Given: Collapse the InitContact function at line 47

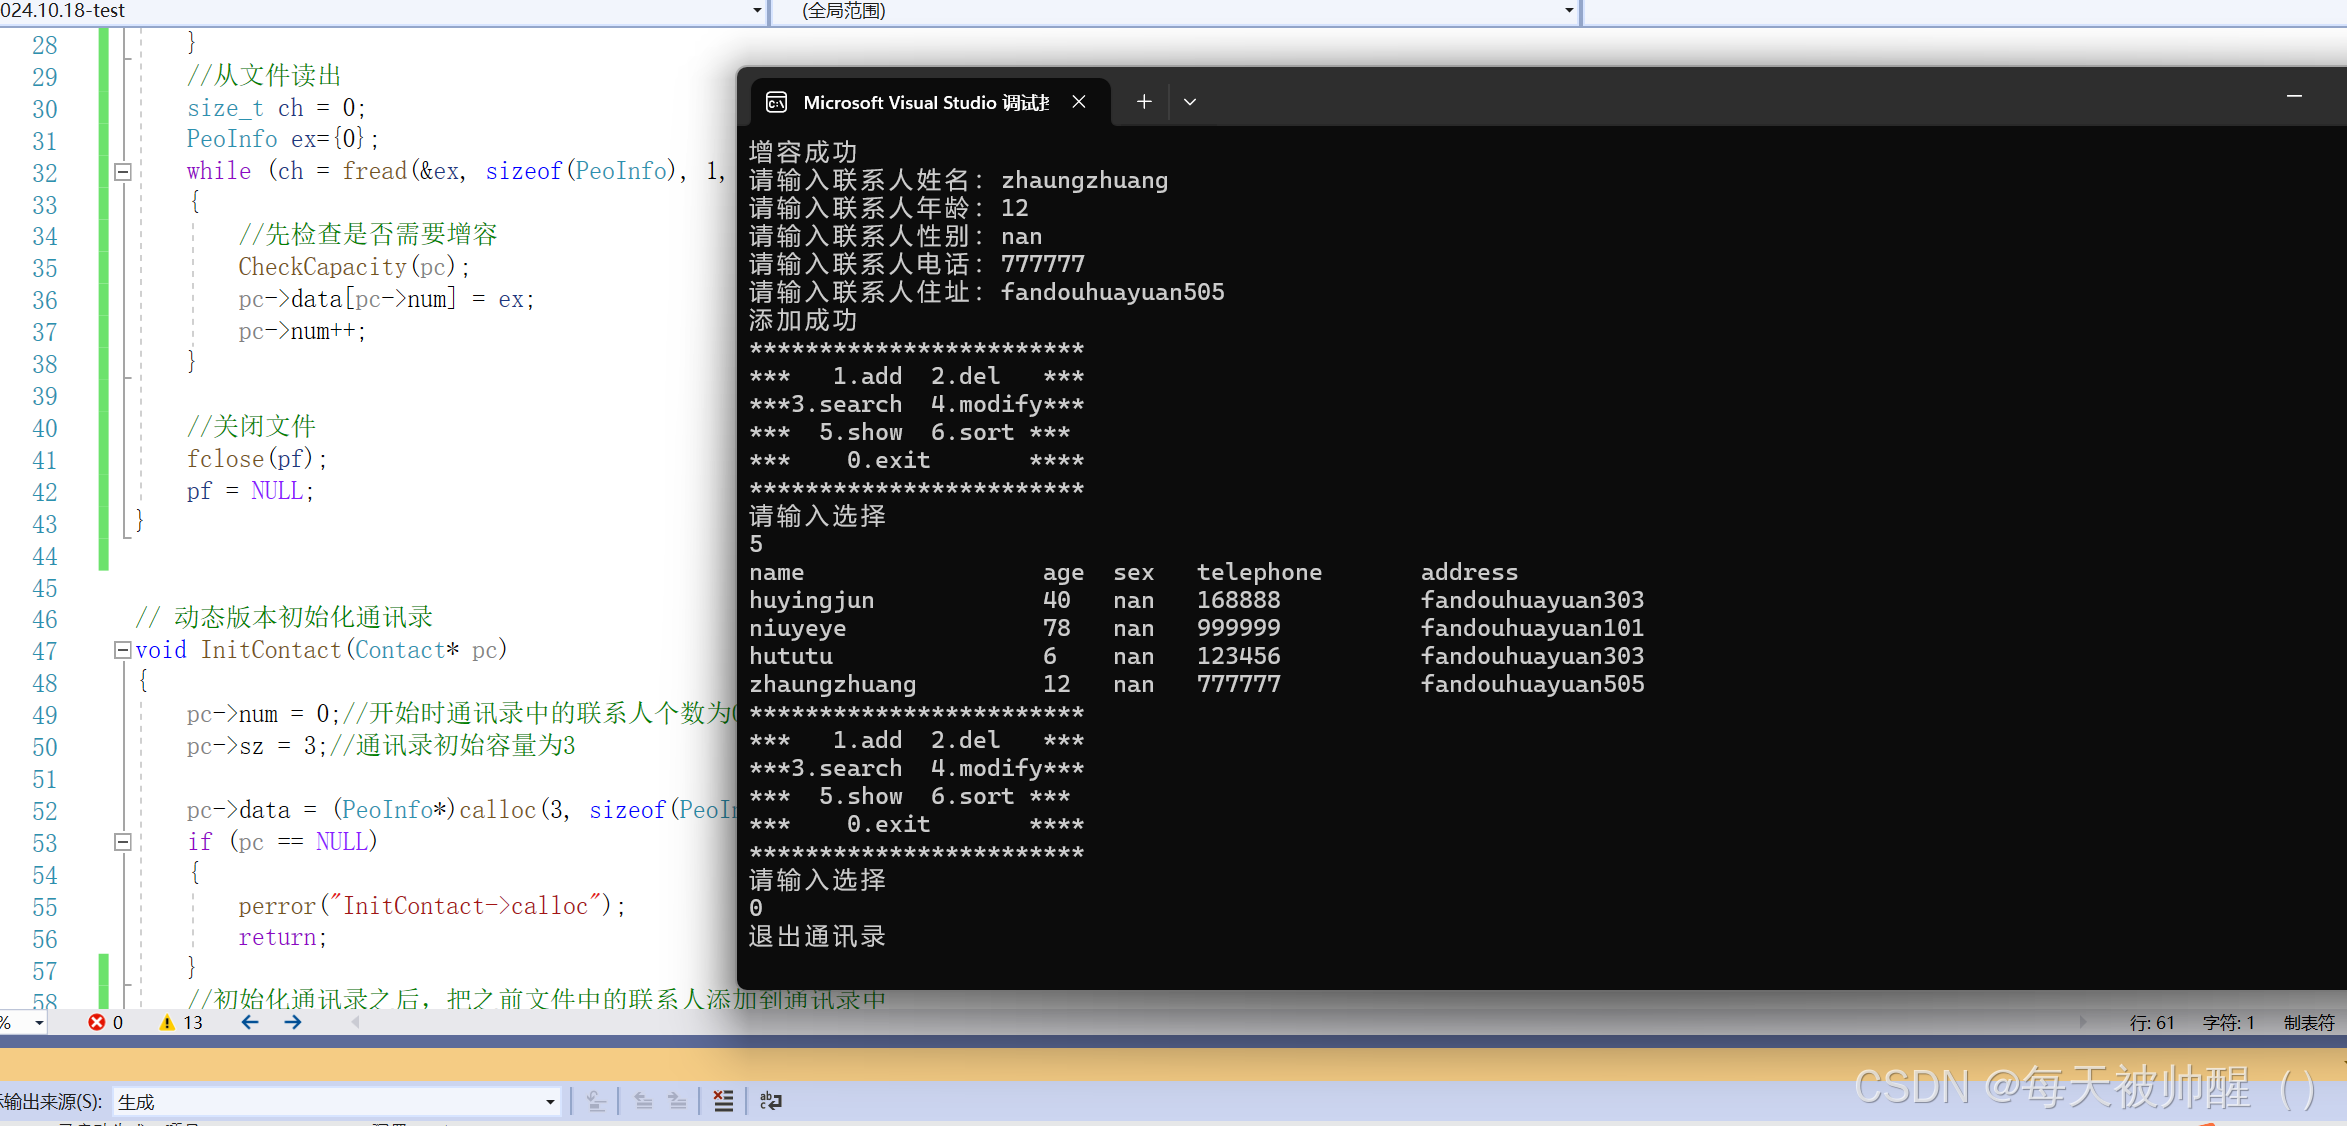Looking at the screenshot, I should (x=123, y=650).
